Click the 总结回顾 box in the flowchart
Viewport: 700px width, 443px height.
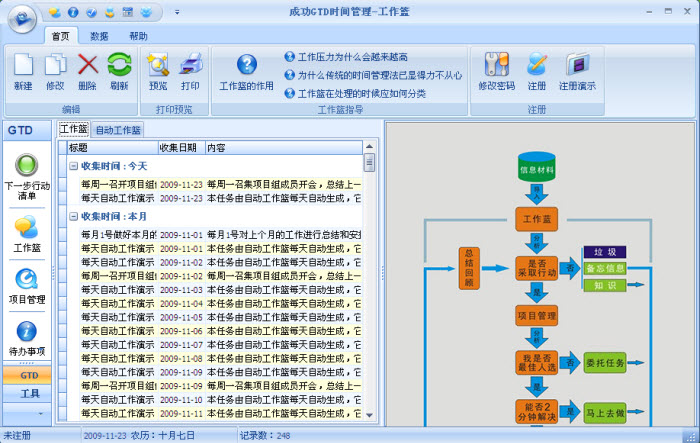coord(469,268)
